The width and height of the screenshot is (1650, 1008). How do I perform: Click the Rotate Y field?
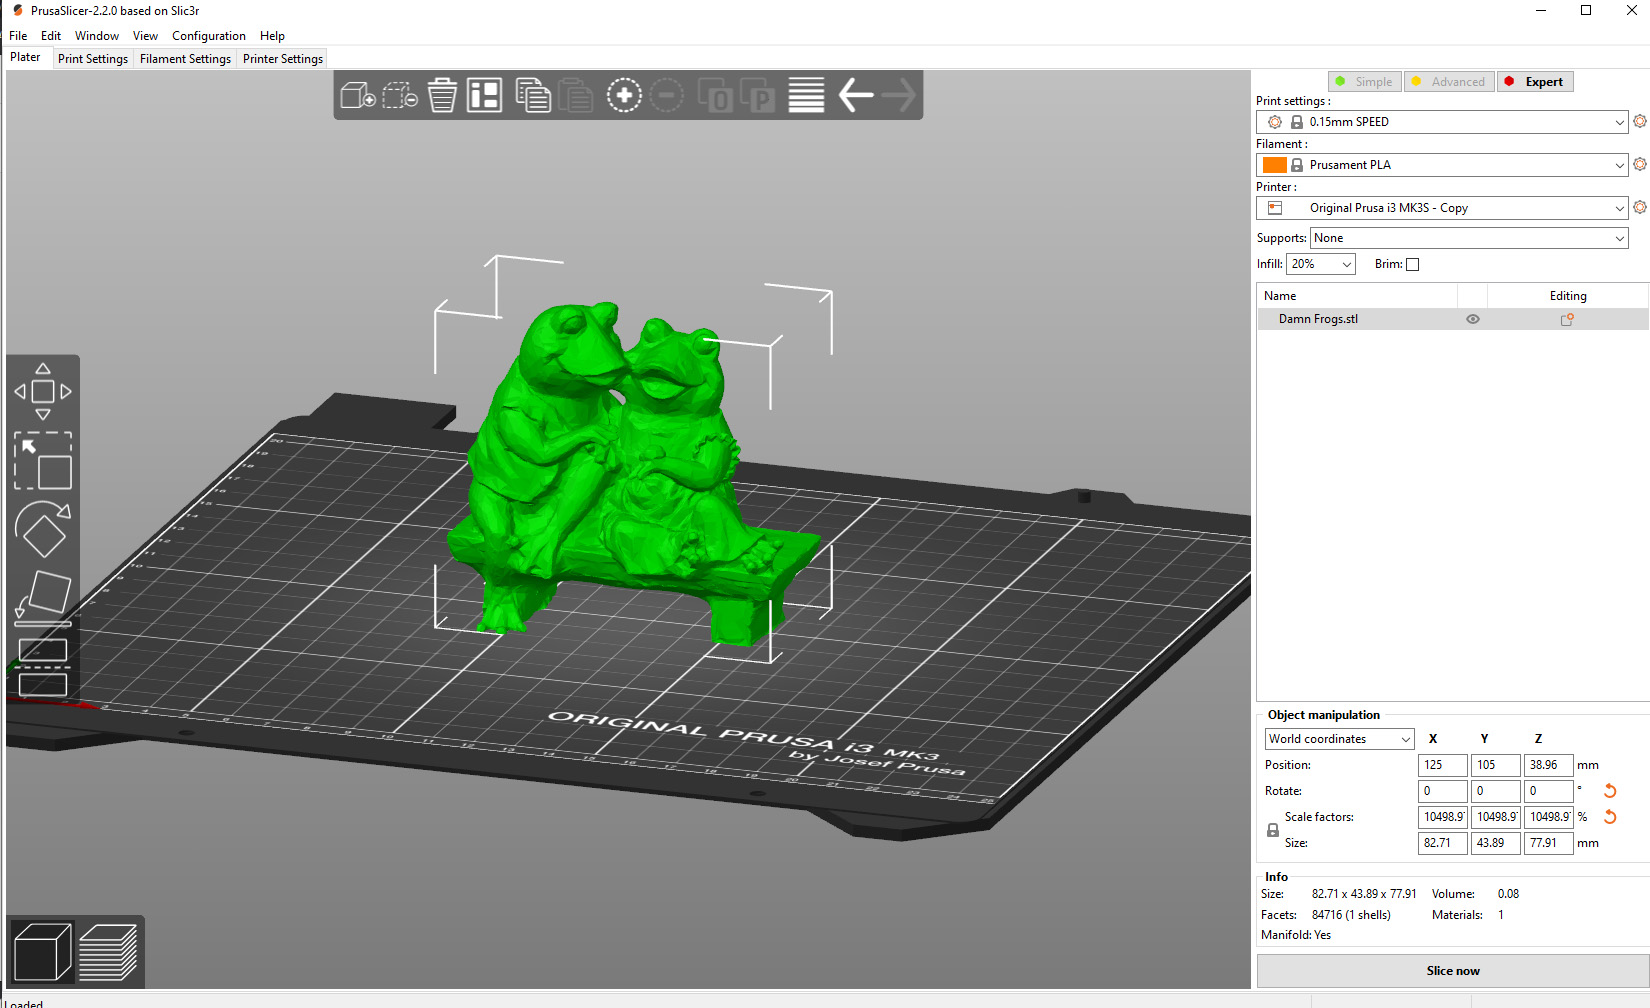[x=1495, y=791]
